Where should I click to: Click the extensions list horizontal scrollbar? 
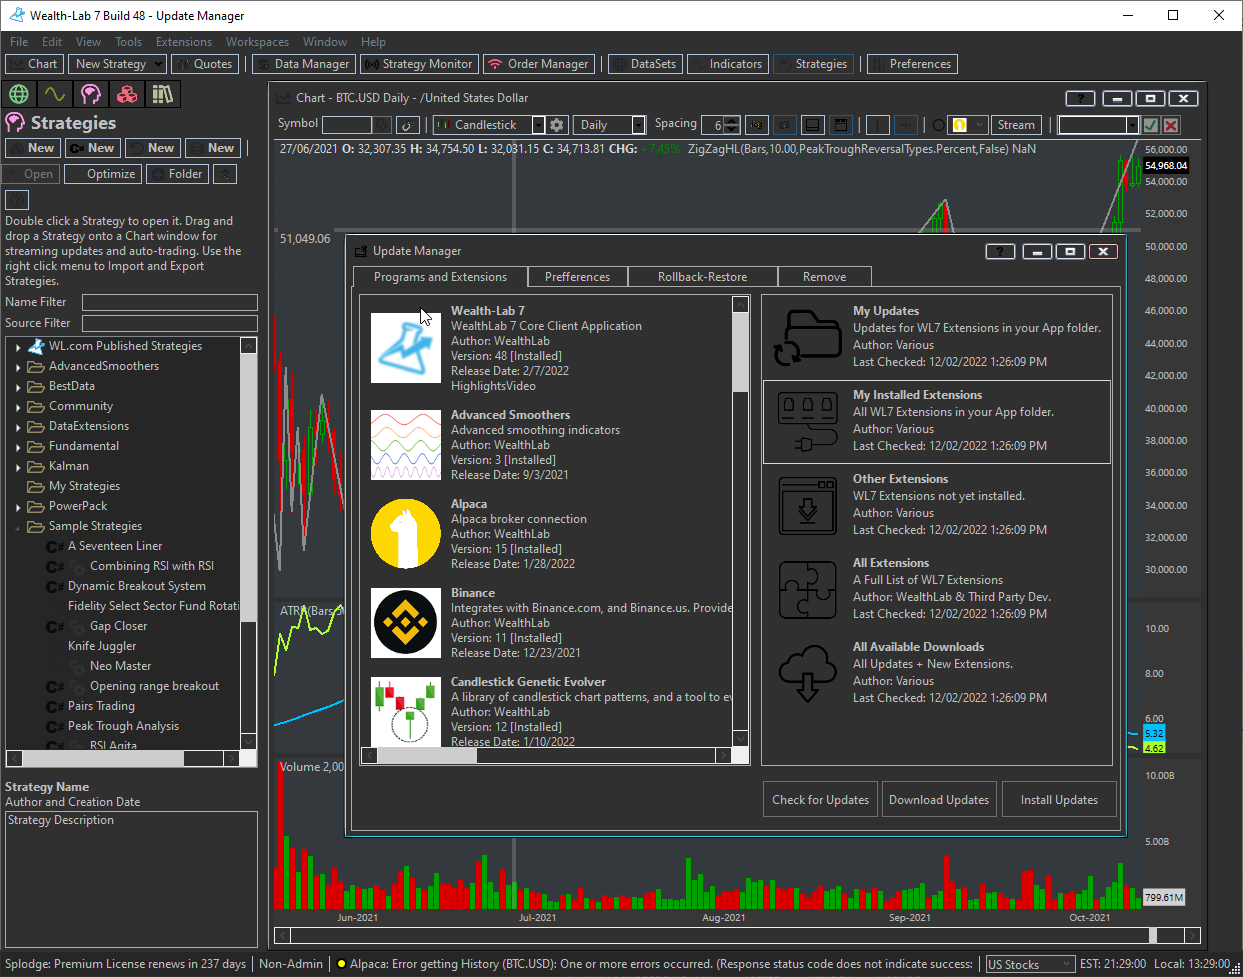pos(547,755)
